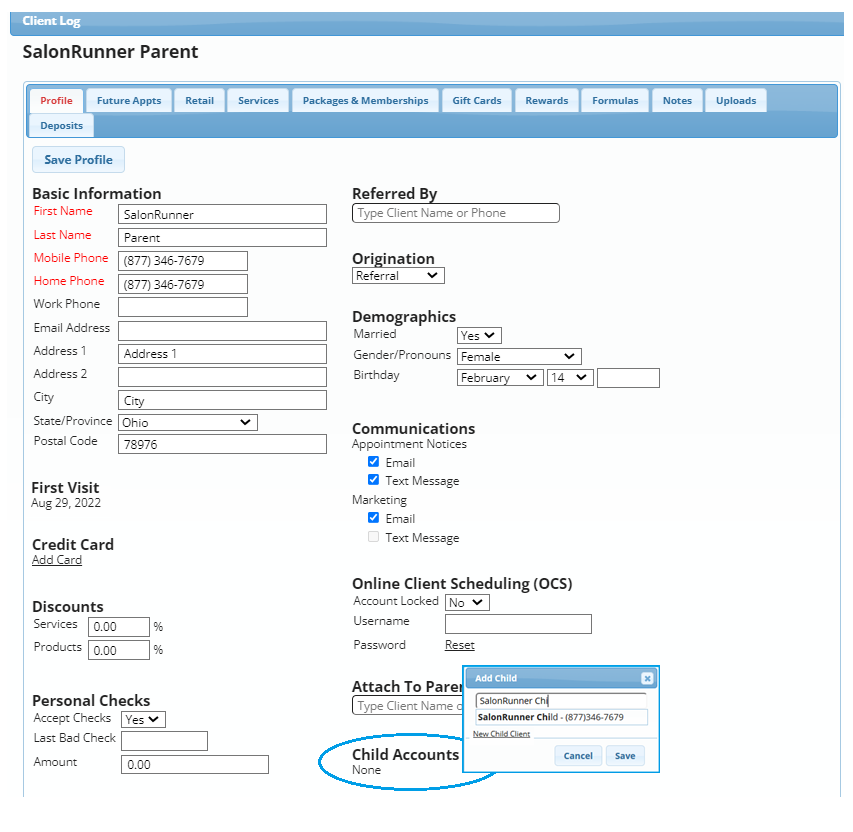Click the Client Log header title
Image resolution: width=853 pixels, height=832 pixels.
click(51, 21)
